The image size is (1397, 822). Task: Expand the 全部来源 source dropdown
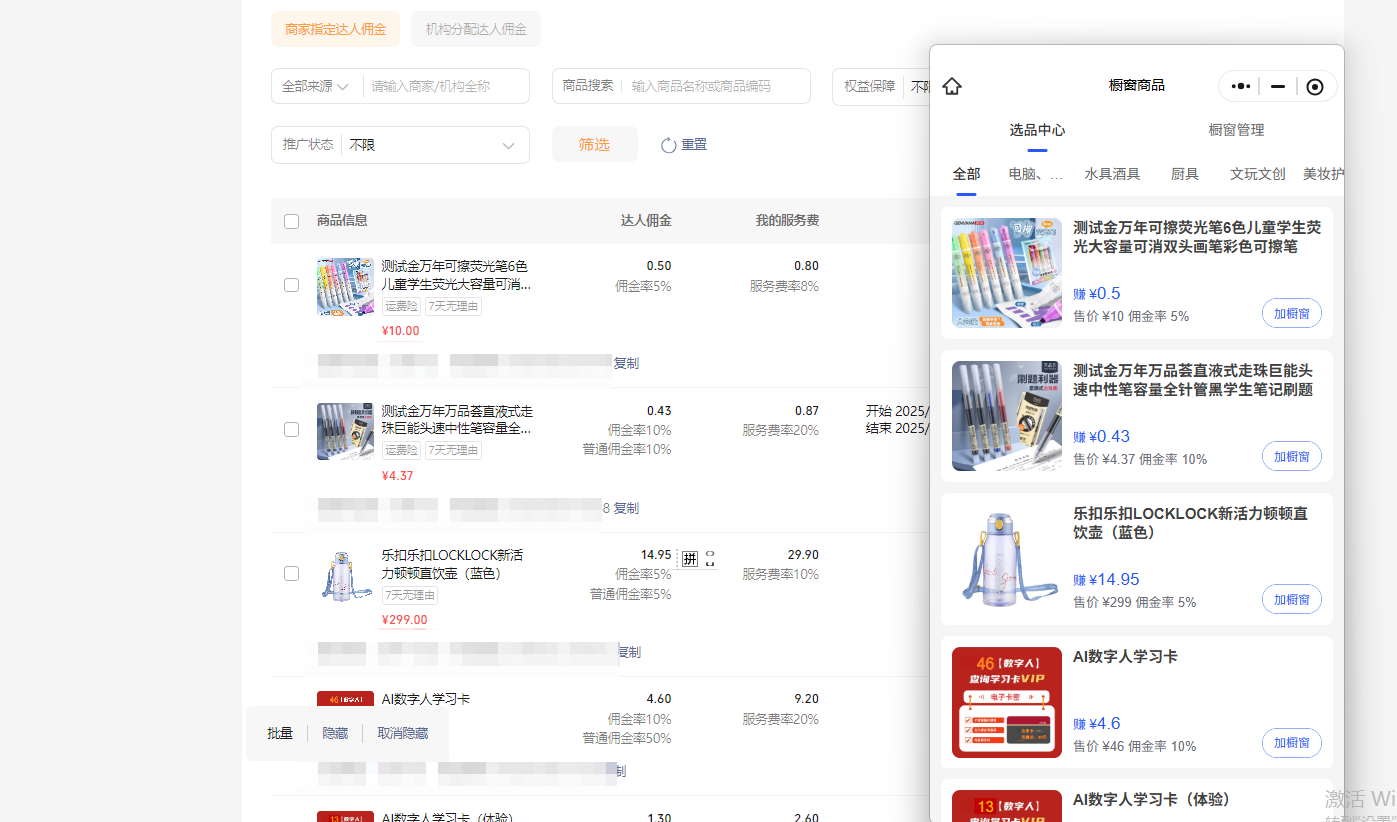tap(316, 87)
